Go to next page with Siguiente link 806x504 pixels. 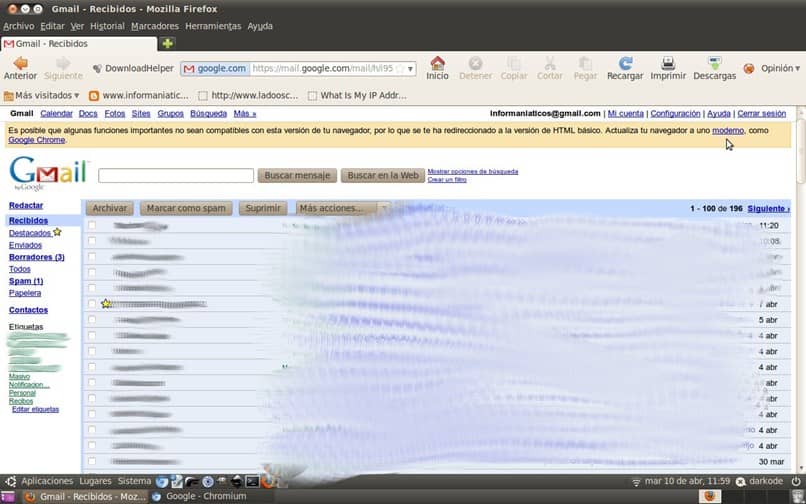click(x=768, y=208)
